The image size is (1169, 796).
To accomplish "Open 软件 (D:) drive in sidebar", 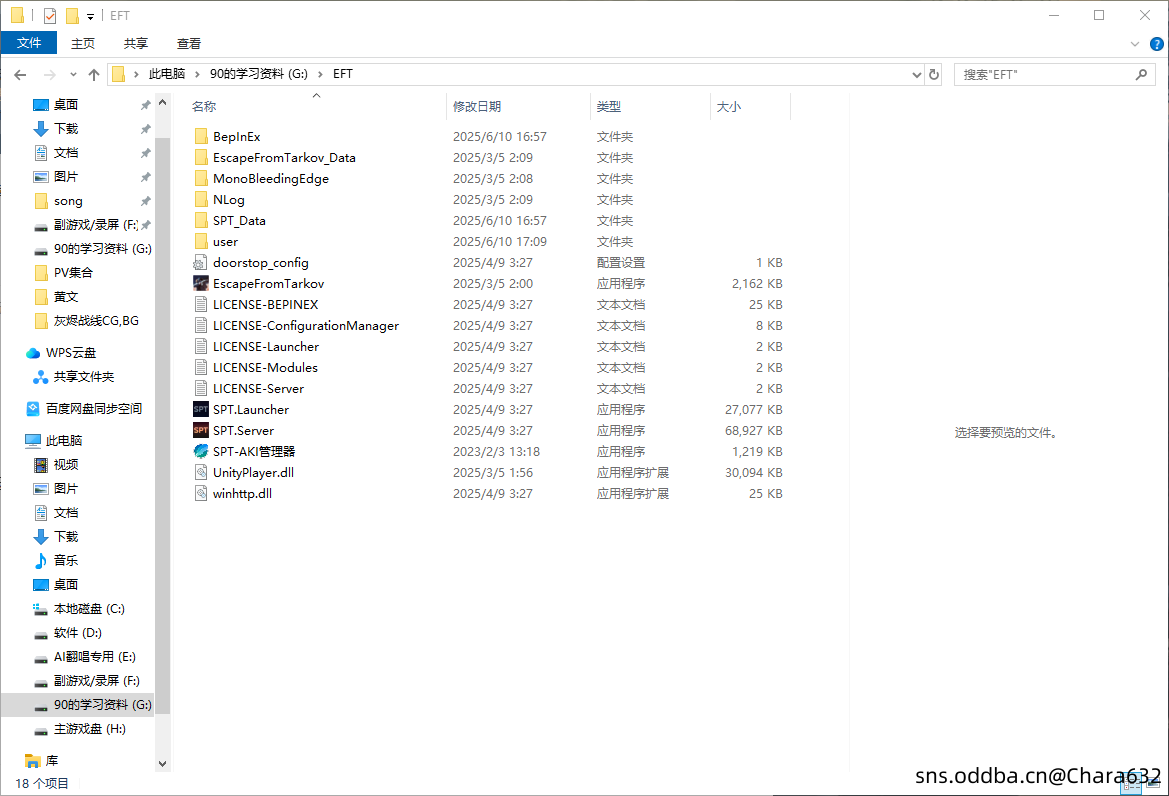I will (x=78, y=633).
